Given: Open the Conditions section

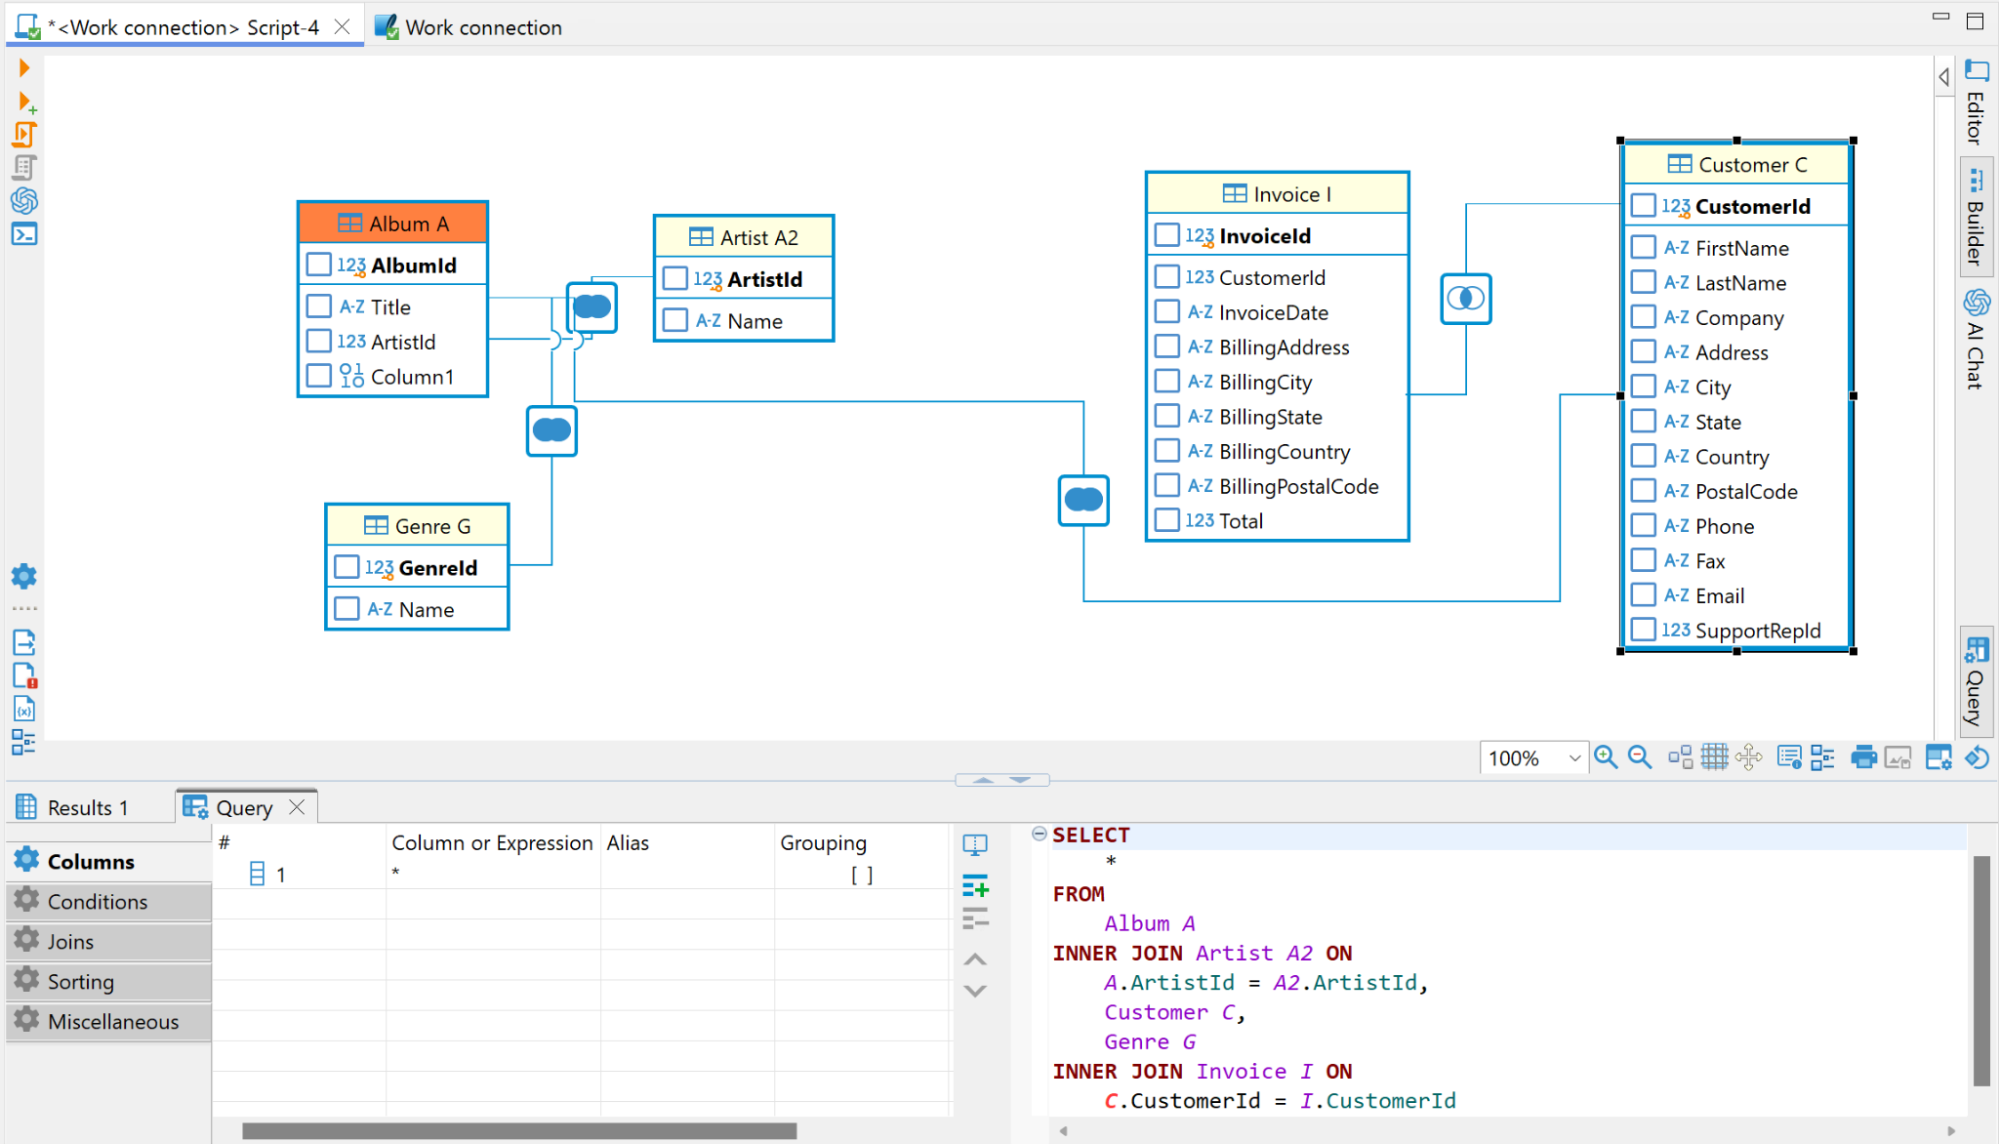Looking at the screenshot, I should coord(97,902).
